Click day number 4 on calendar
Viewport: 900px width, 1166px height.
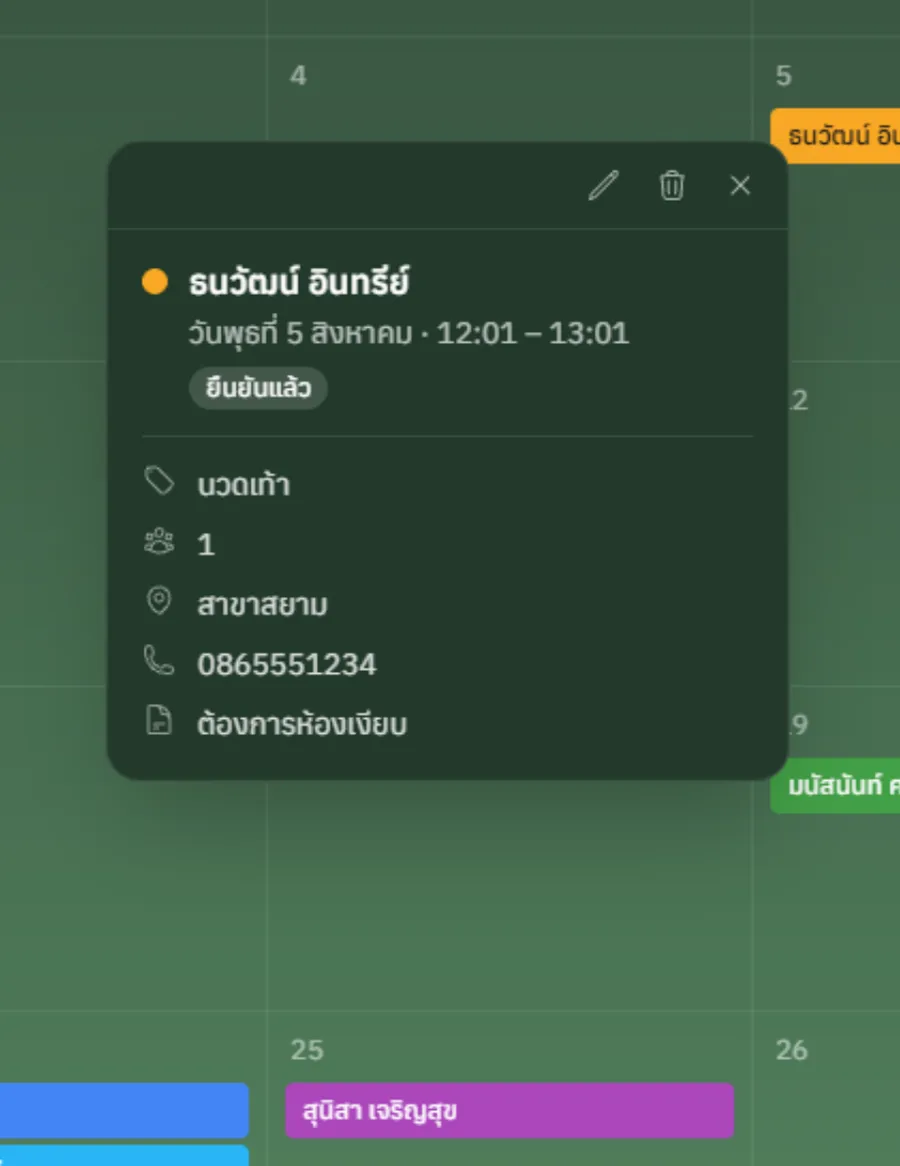coord(298,76)
